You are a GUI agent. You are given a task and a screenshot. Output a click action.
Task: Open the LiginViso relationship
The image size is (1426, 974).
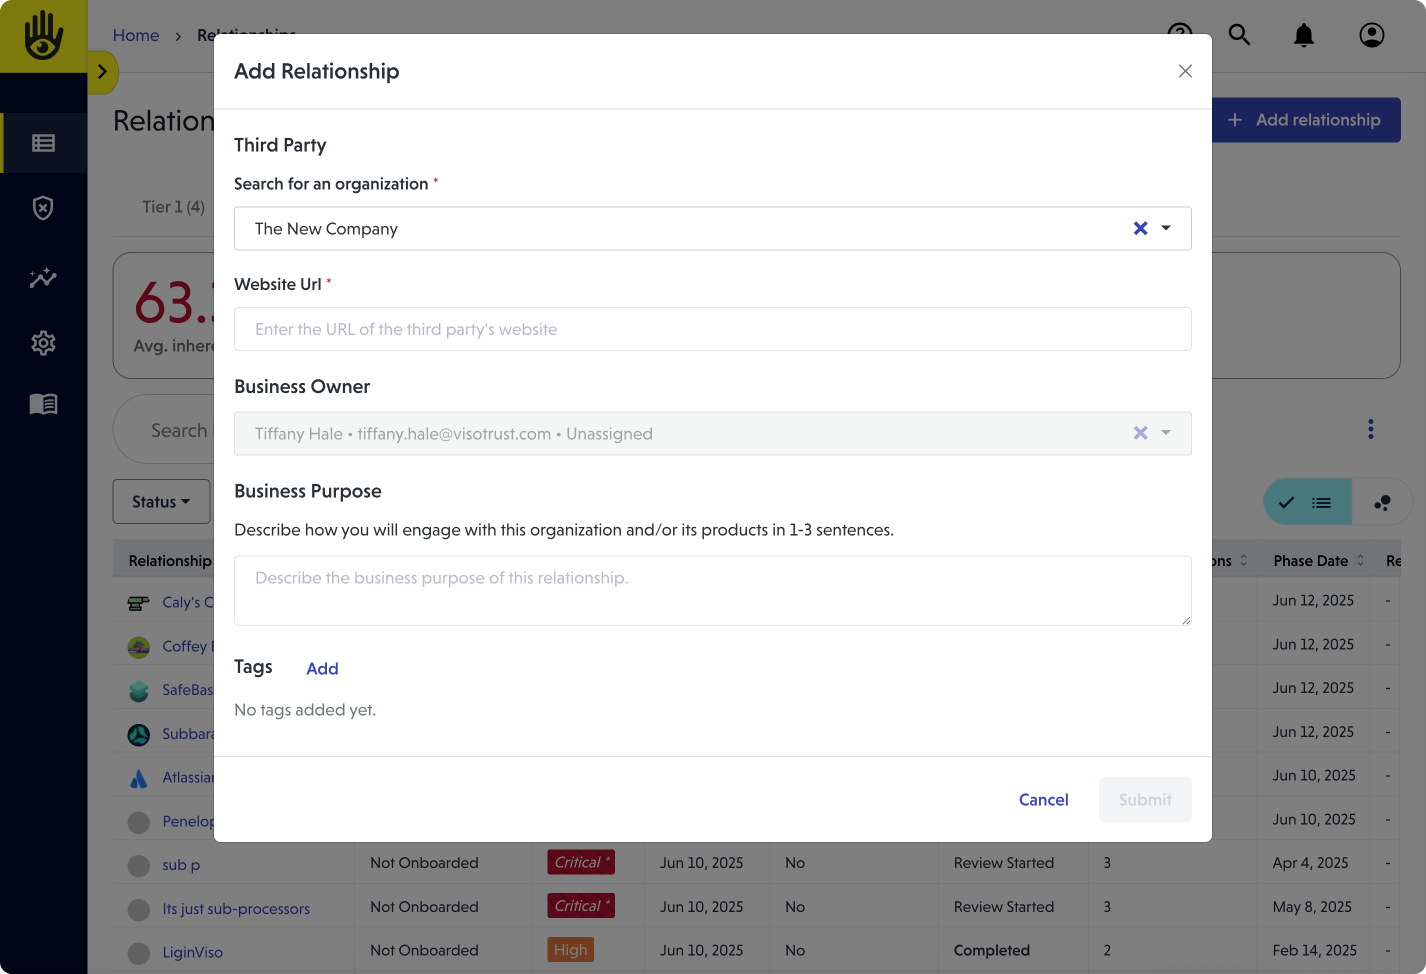tap(192, 953)
